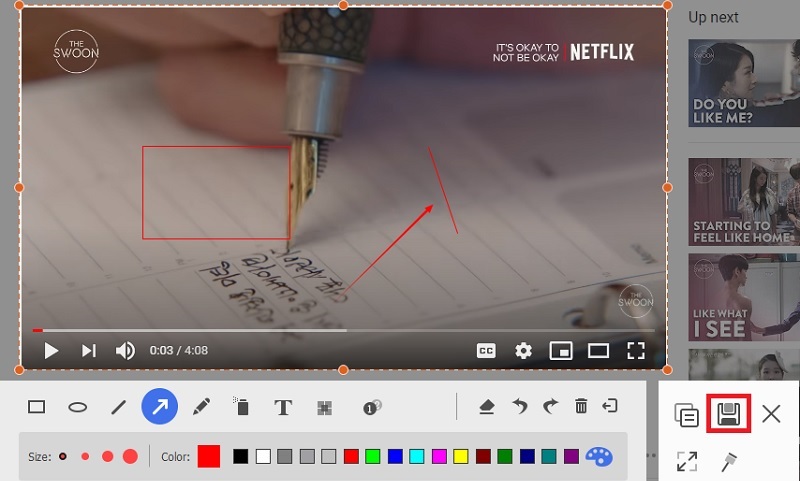Toggle closed captions on the video
This screenshot has height=481, width=800.
point(486,350)
